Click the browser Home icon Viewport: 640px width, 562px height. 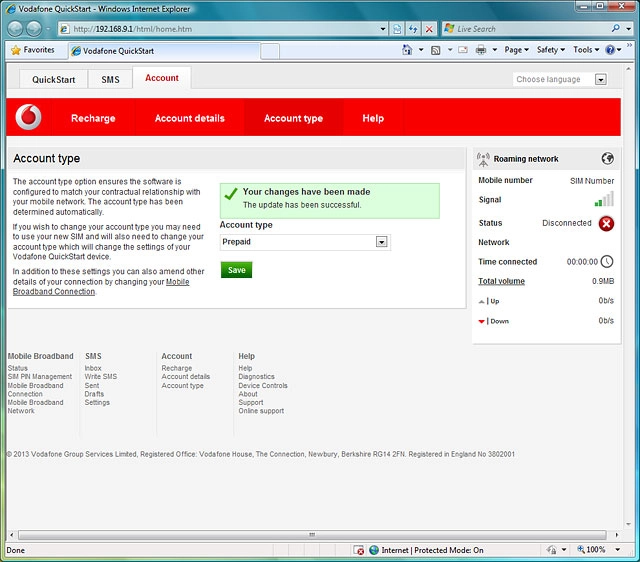point(407,50)
